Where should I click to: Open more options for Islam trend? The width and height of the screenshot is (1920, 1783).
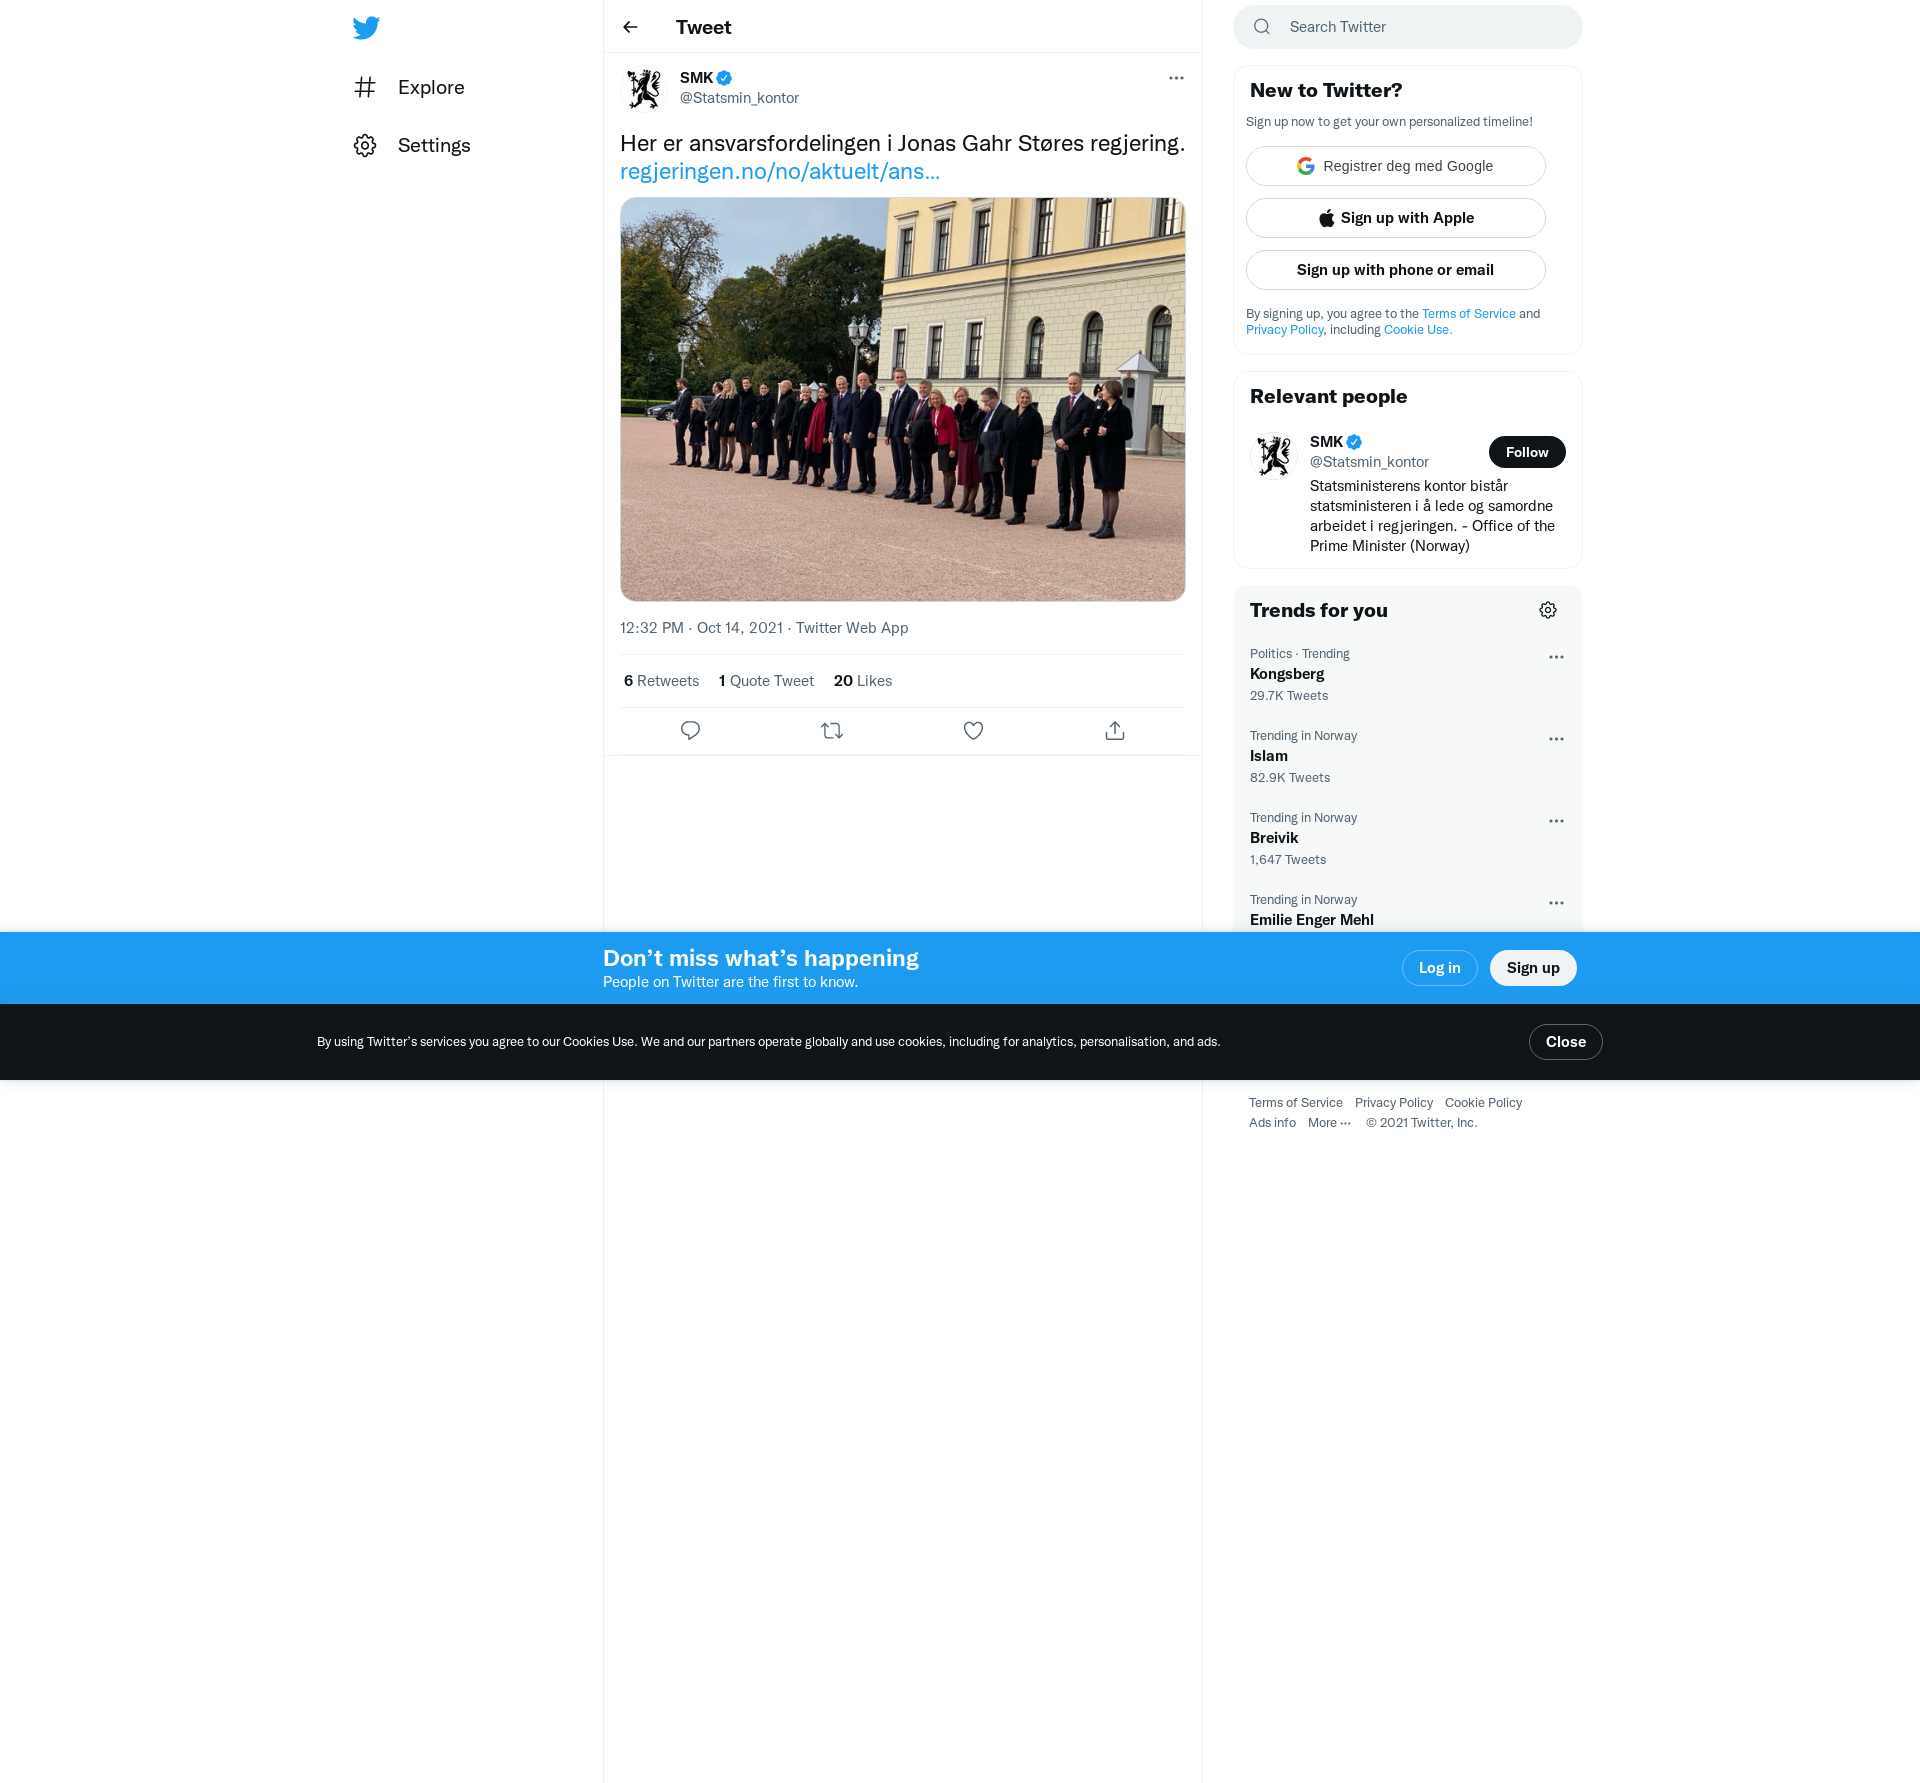click(1556, 739)
